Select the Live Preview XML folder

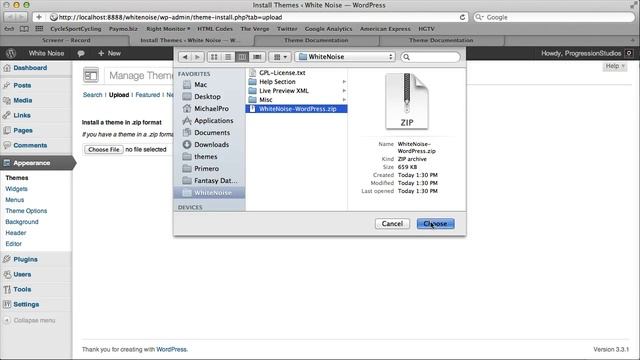pos(284,91)
